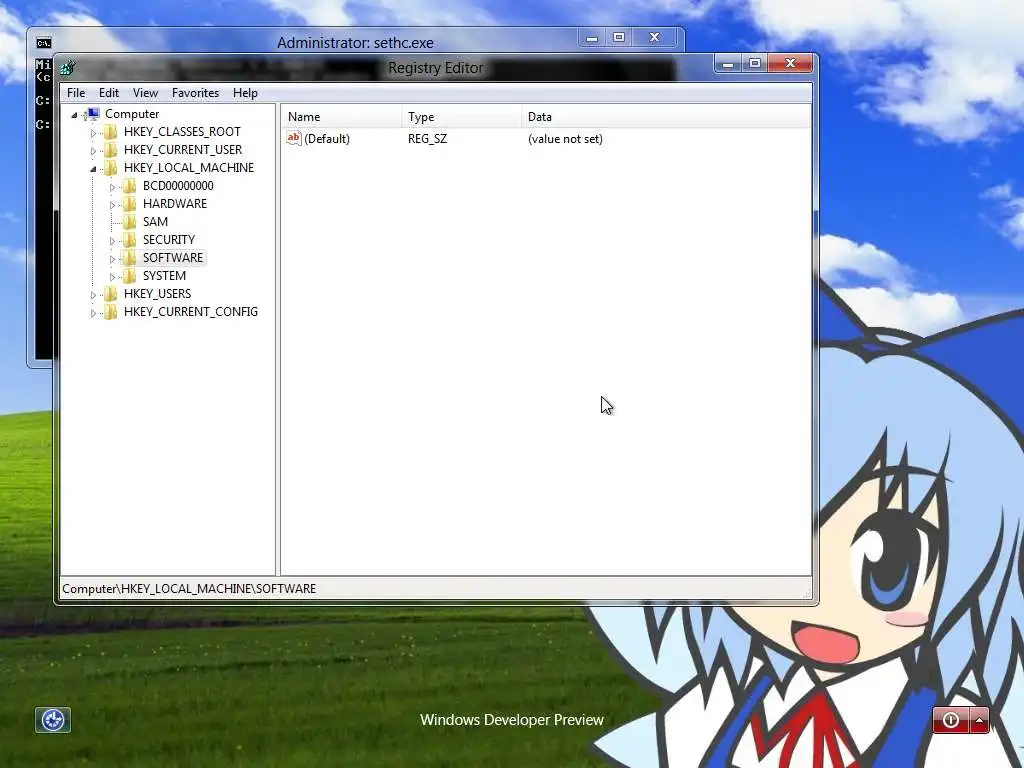Click the SOFTWARE folder icon
This screenshot has height=768, width=1024.
(x=130, y=258)
